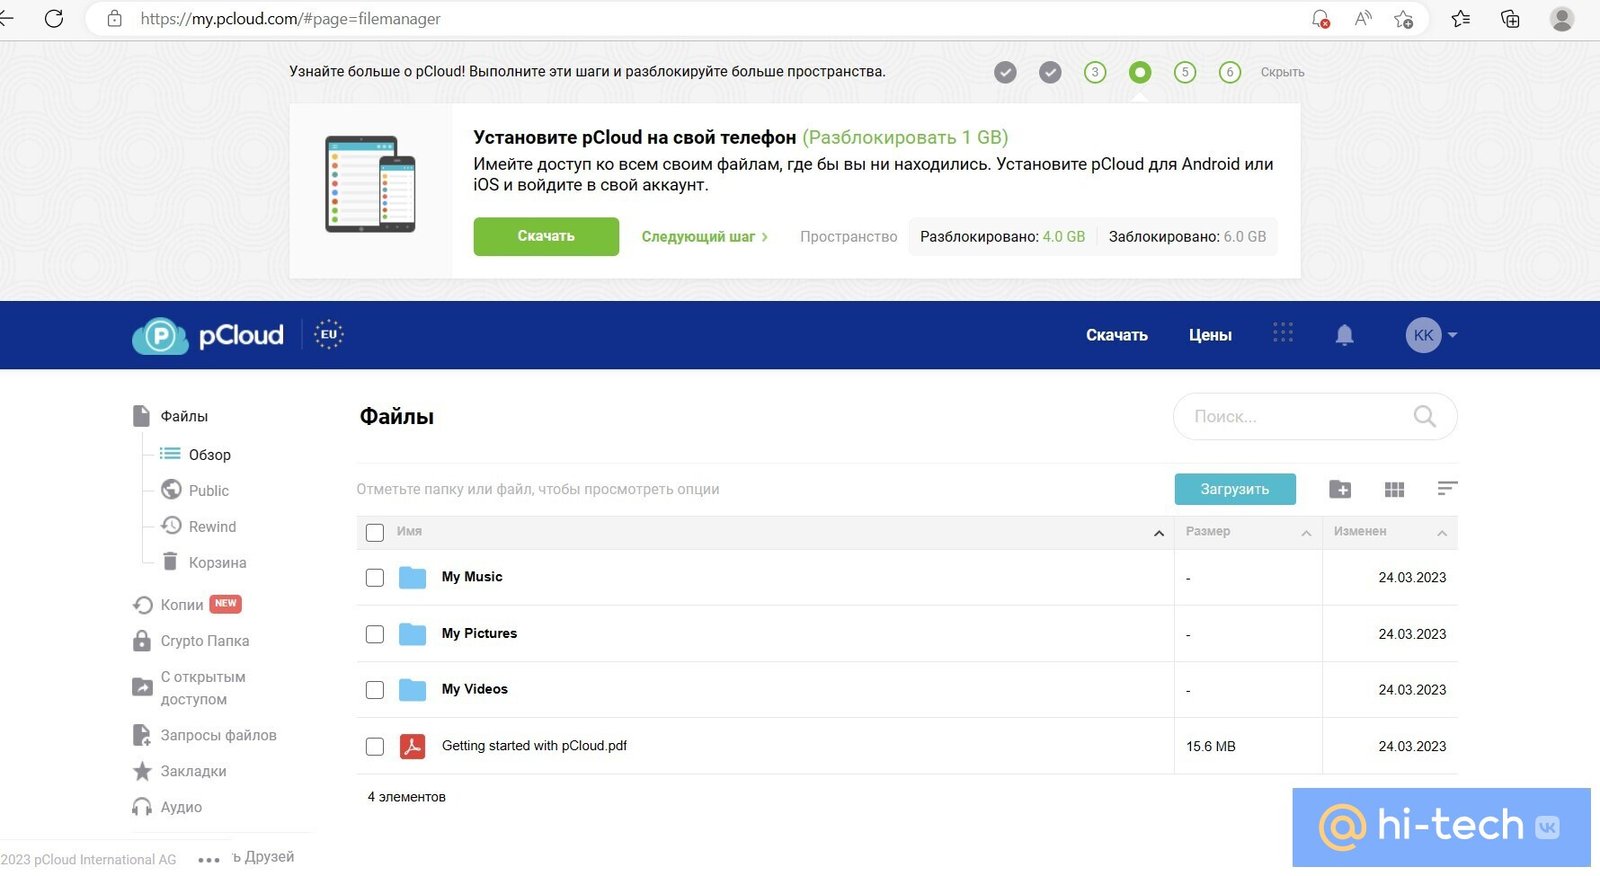
Task: Select current onboarding step four circle
Action: 1140,72
